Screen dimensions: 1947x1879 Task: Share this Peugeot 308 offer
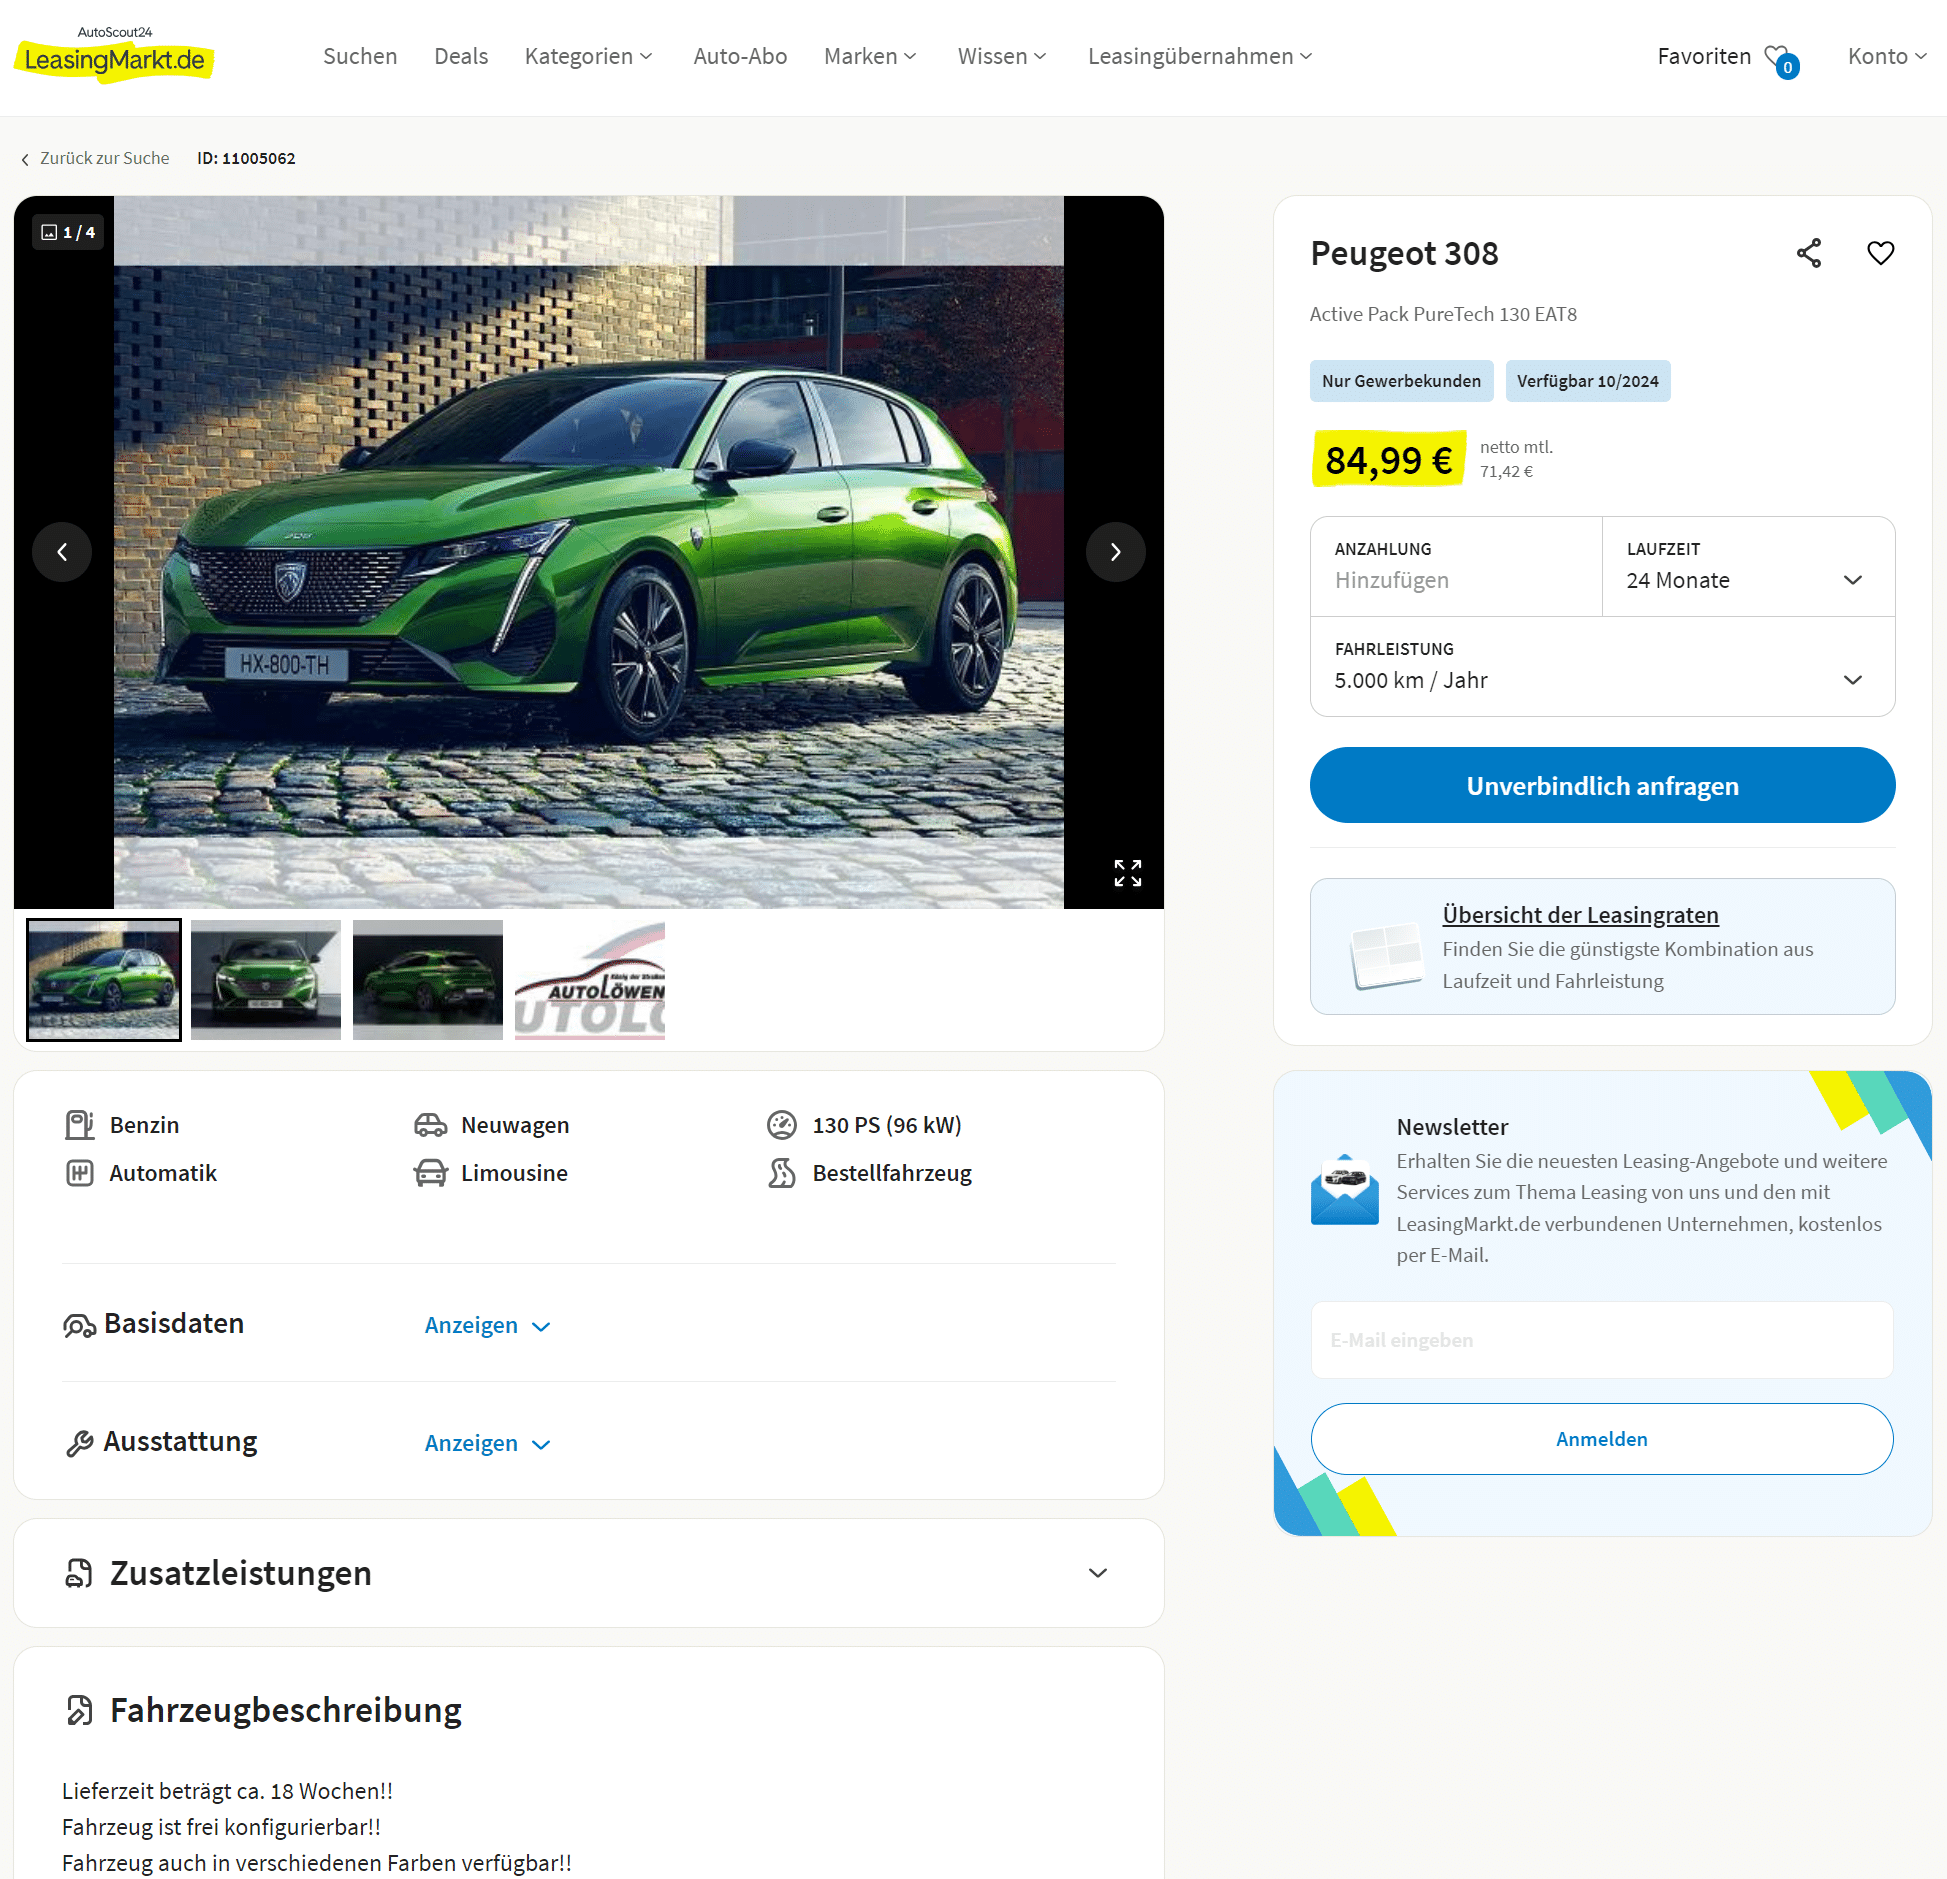pyautogui.click(x=1809, y=253)
